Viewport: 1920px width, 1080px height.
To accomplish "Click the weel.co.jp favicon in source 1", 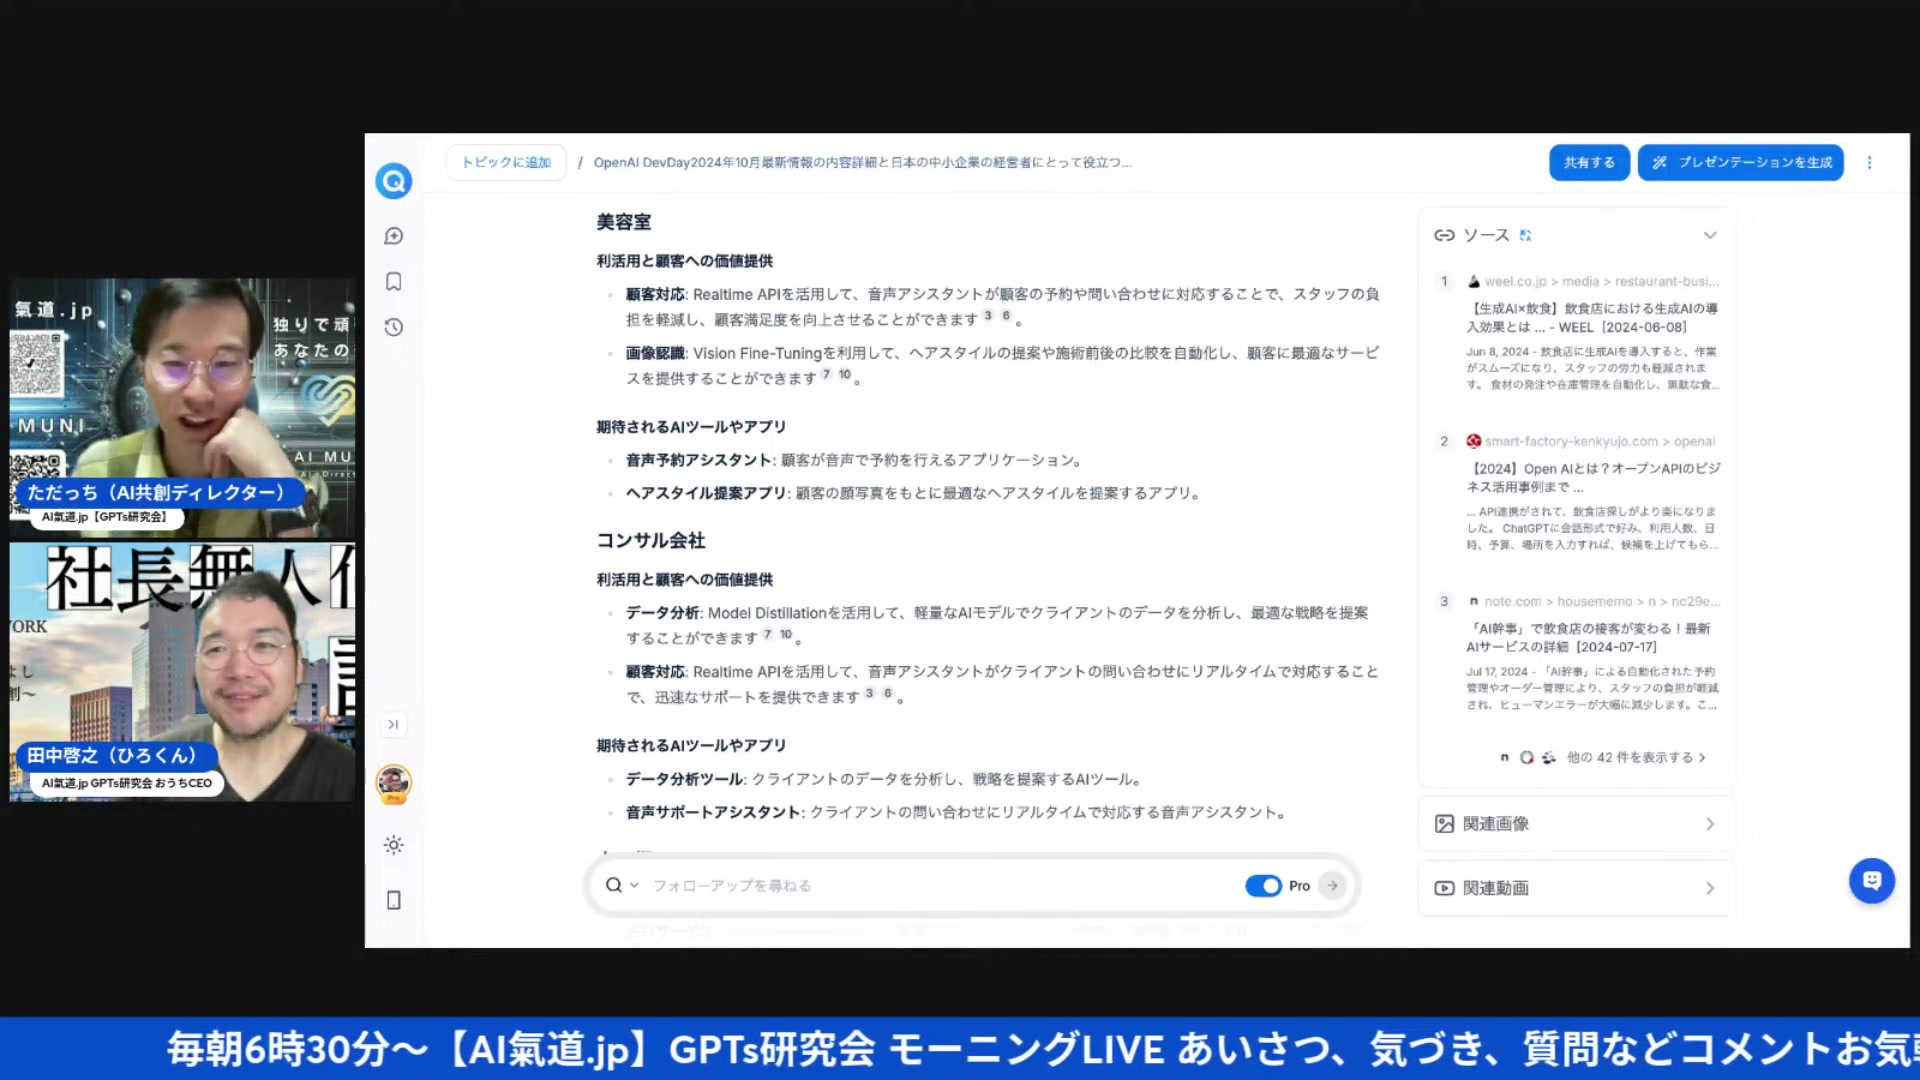I will tap(1473, 281).
